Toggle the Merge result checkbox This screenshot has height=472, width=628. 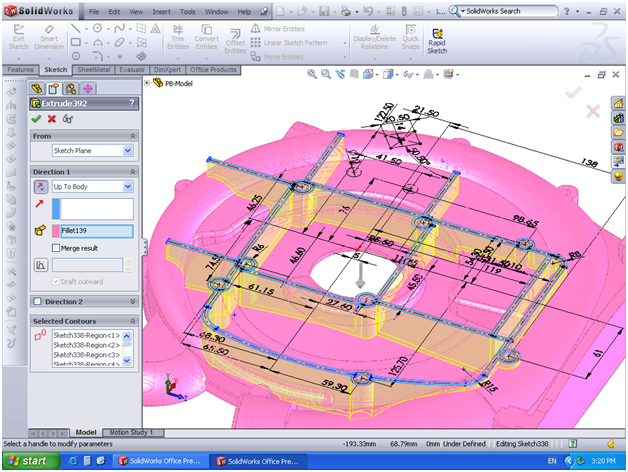coord(56,248)
